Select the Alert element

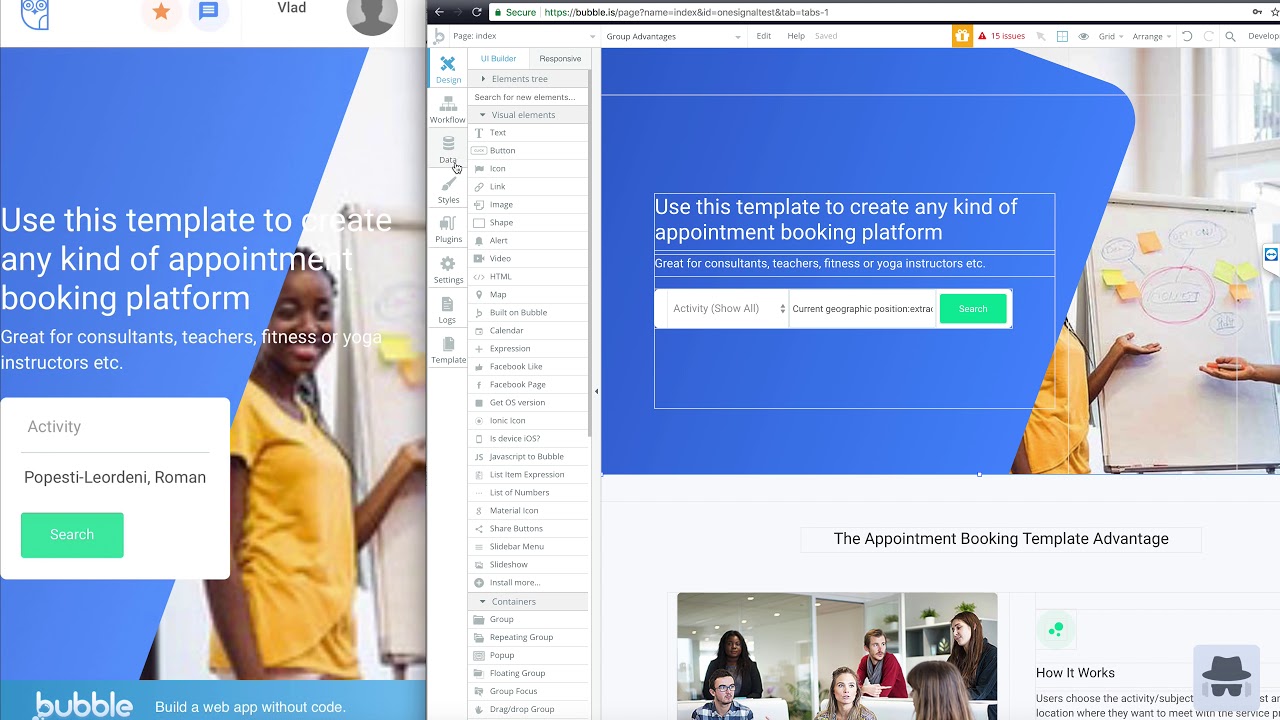point(529,241)
